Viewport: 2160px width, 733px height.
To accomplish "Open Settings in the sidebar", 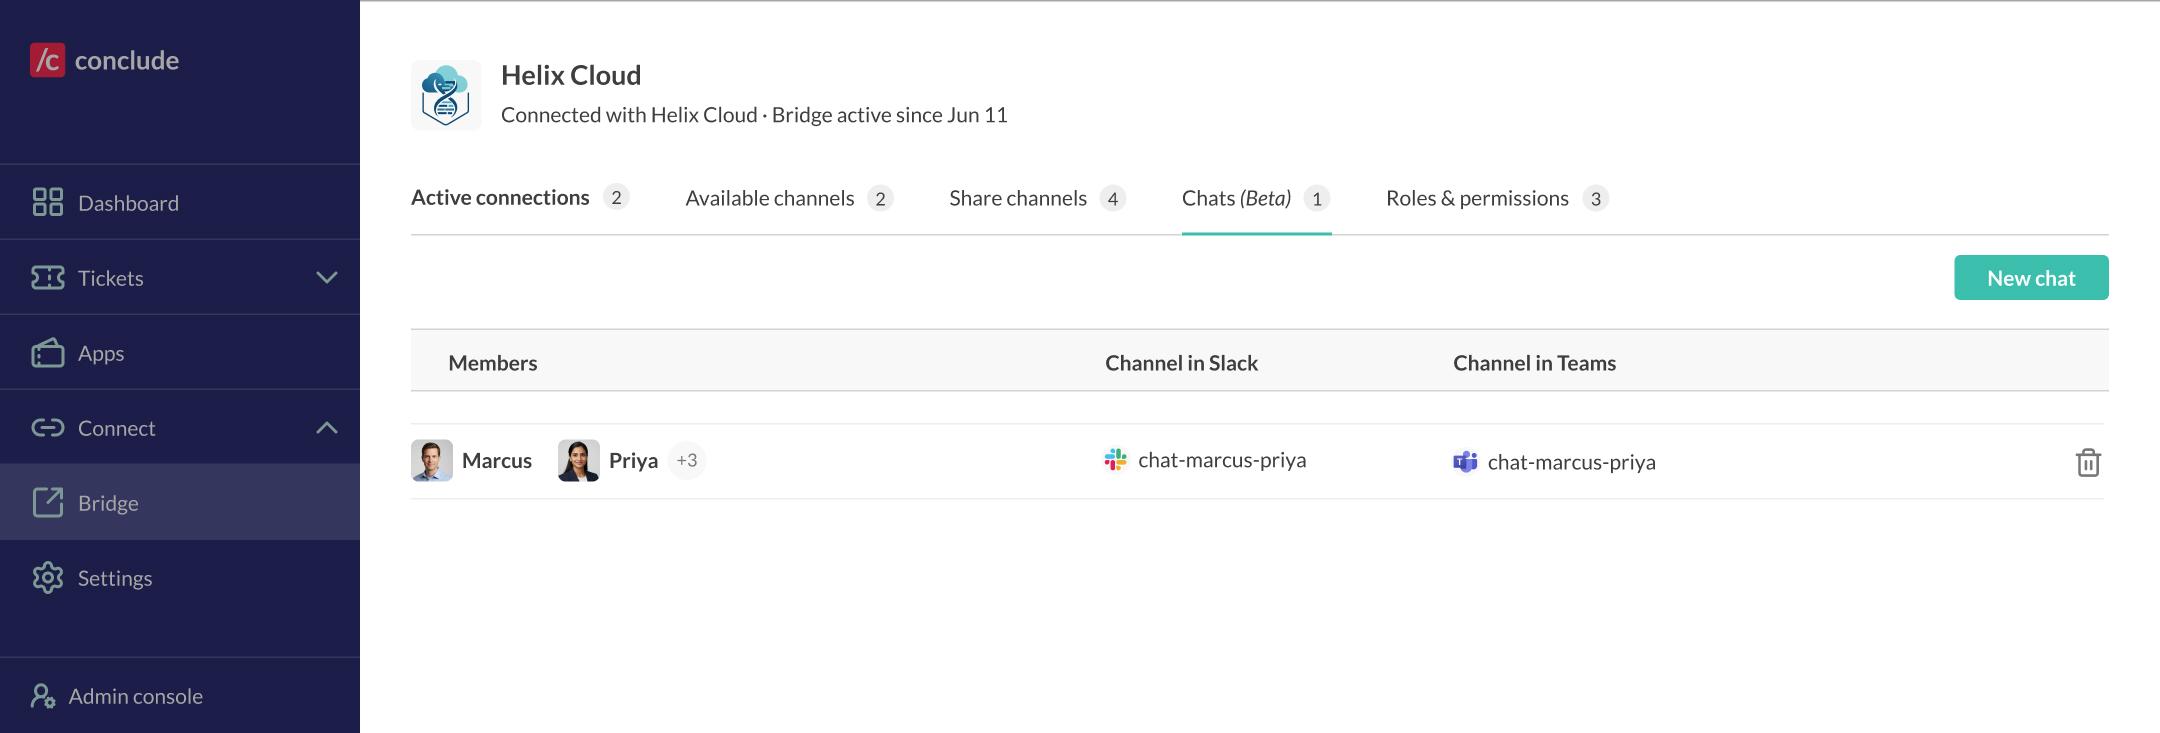I will tap(180, 577).
